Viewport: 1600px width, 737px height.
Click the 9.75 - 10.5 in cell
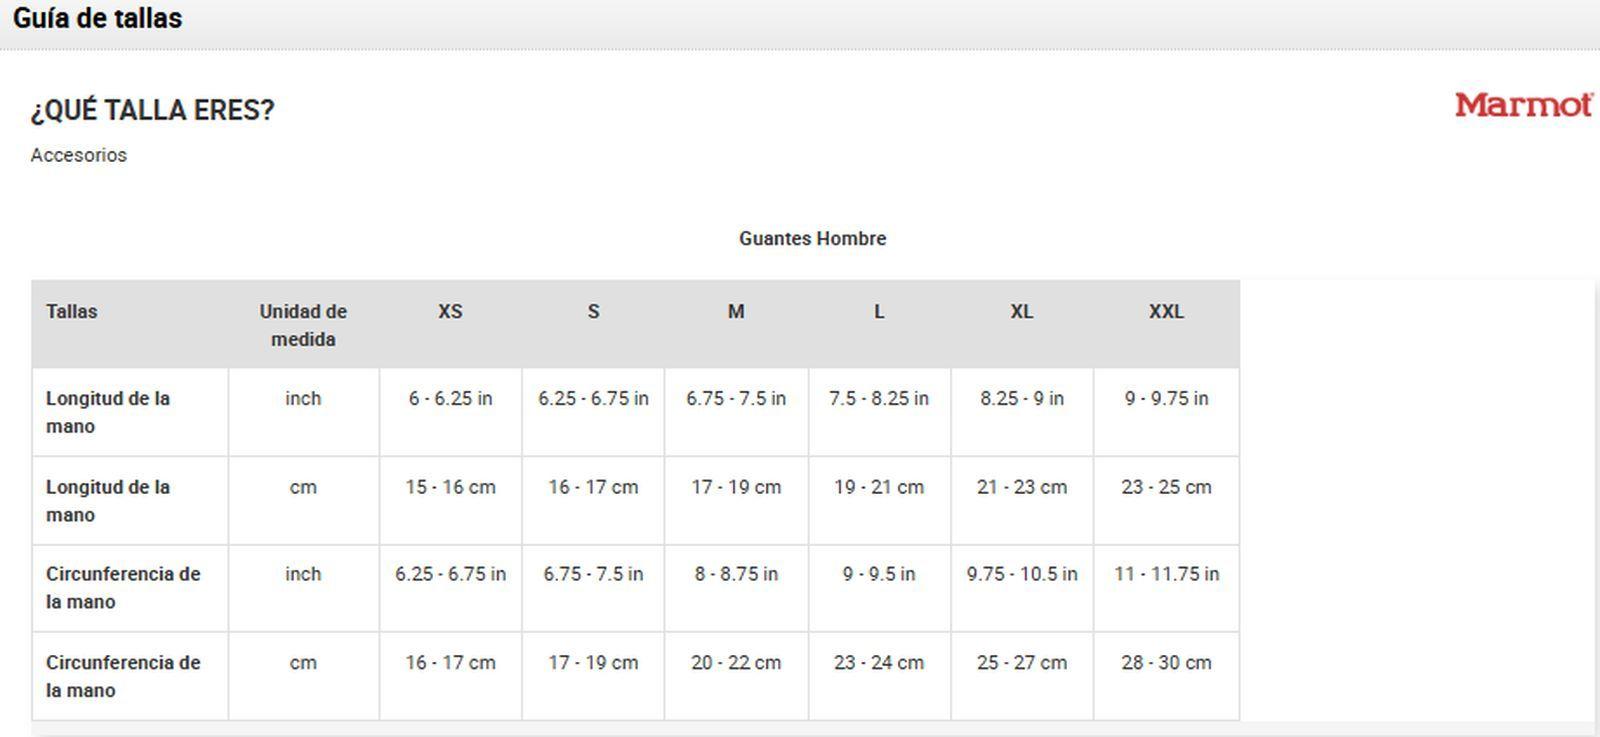[x=1021, y=575]
